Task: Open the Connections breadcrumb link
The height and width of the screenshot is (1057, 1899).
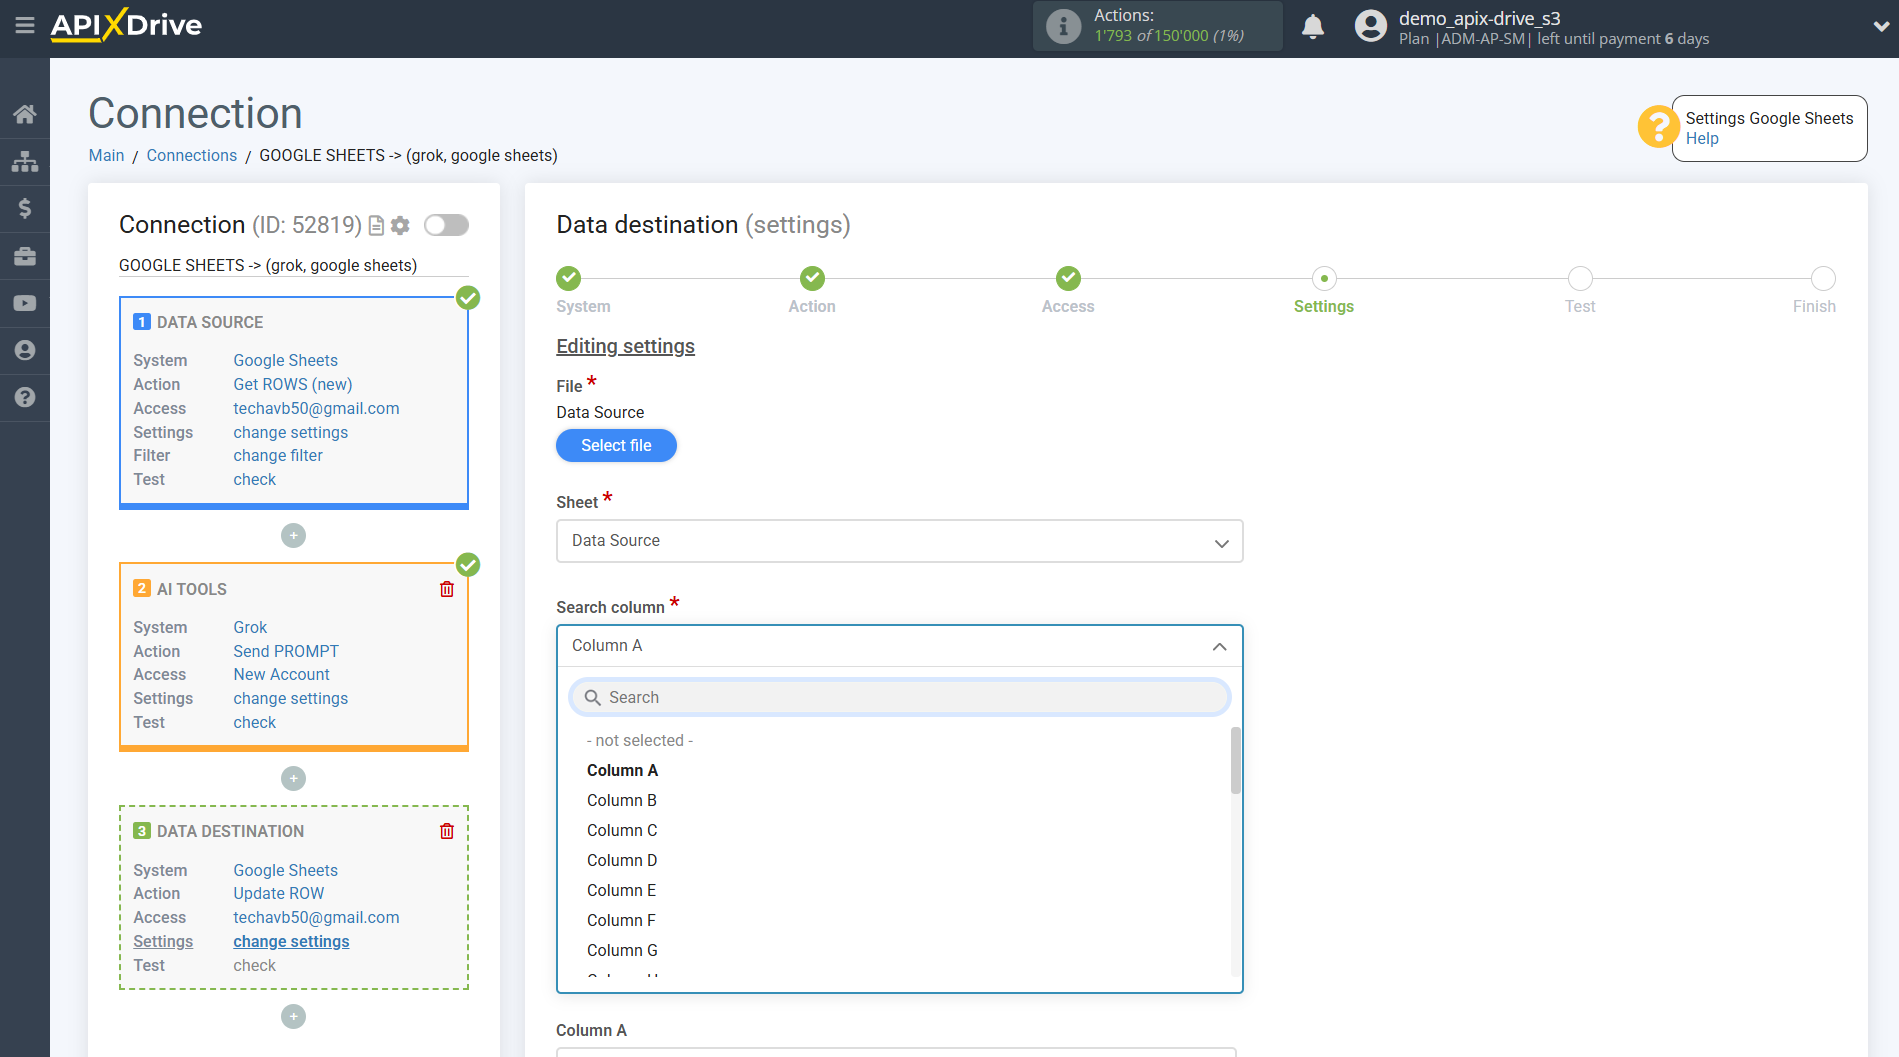Action: tap(192, 155)
